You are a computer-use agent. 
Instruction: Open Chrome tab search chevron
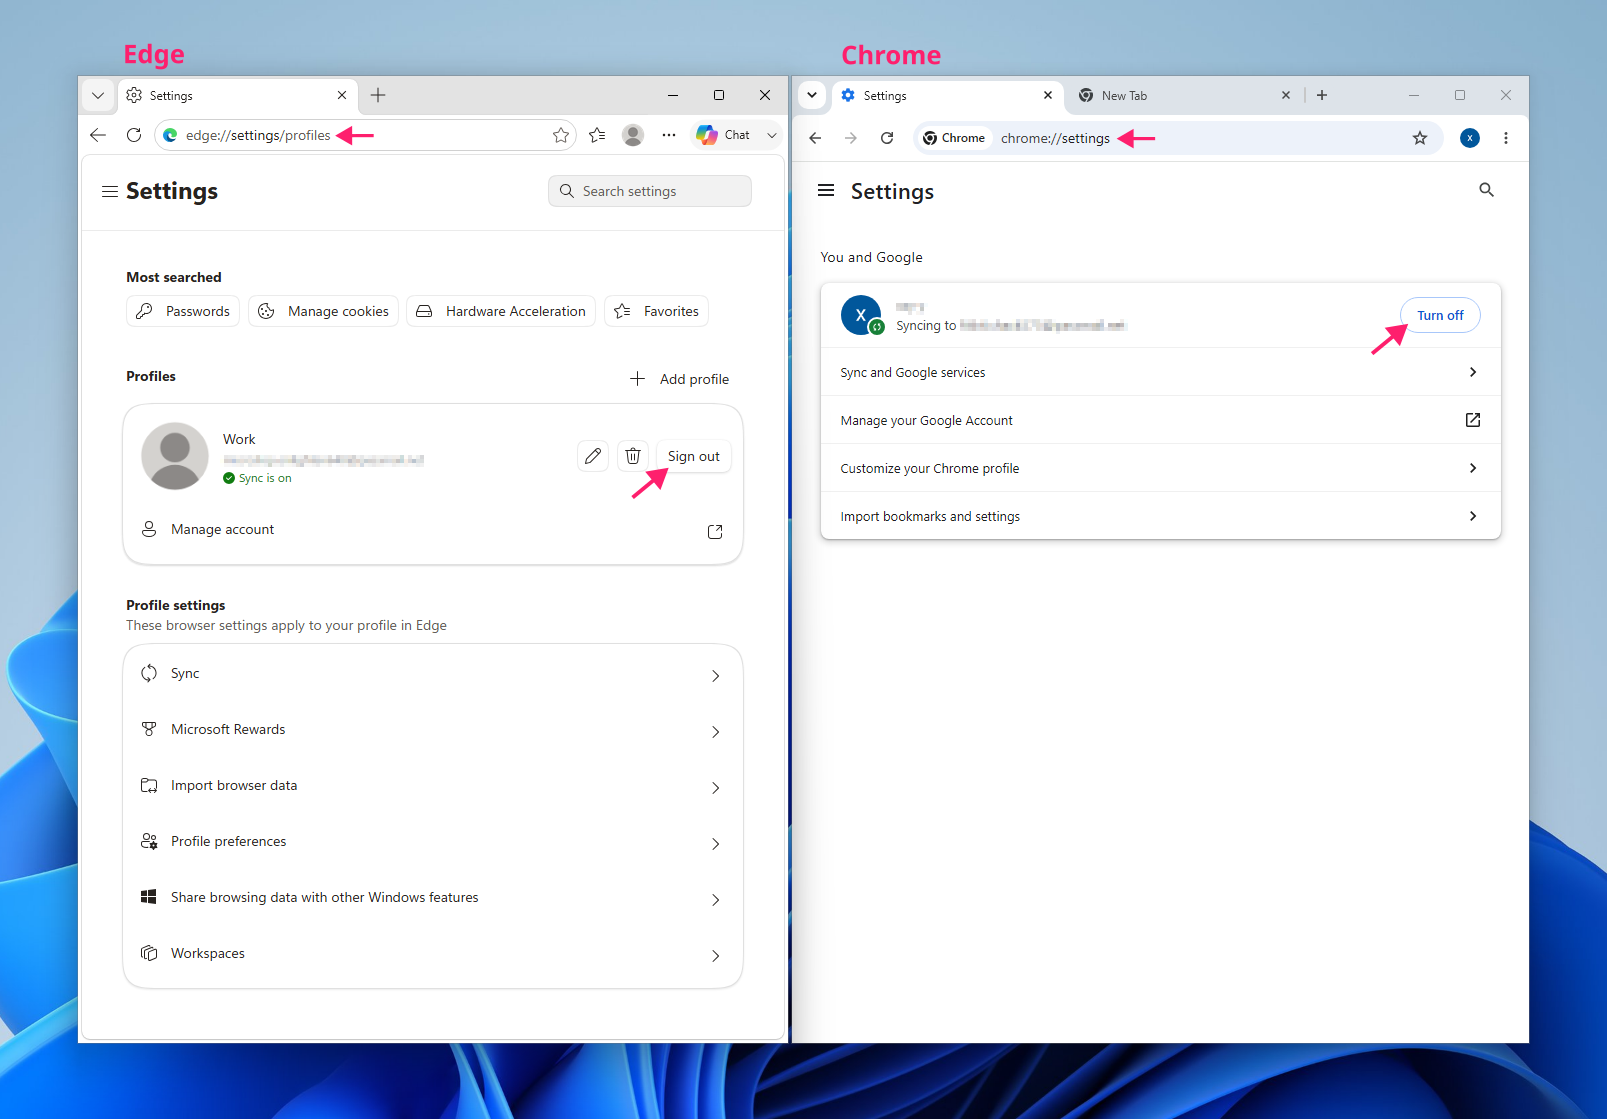812,96
